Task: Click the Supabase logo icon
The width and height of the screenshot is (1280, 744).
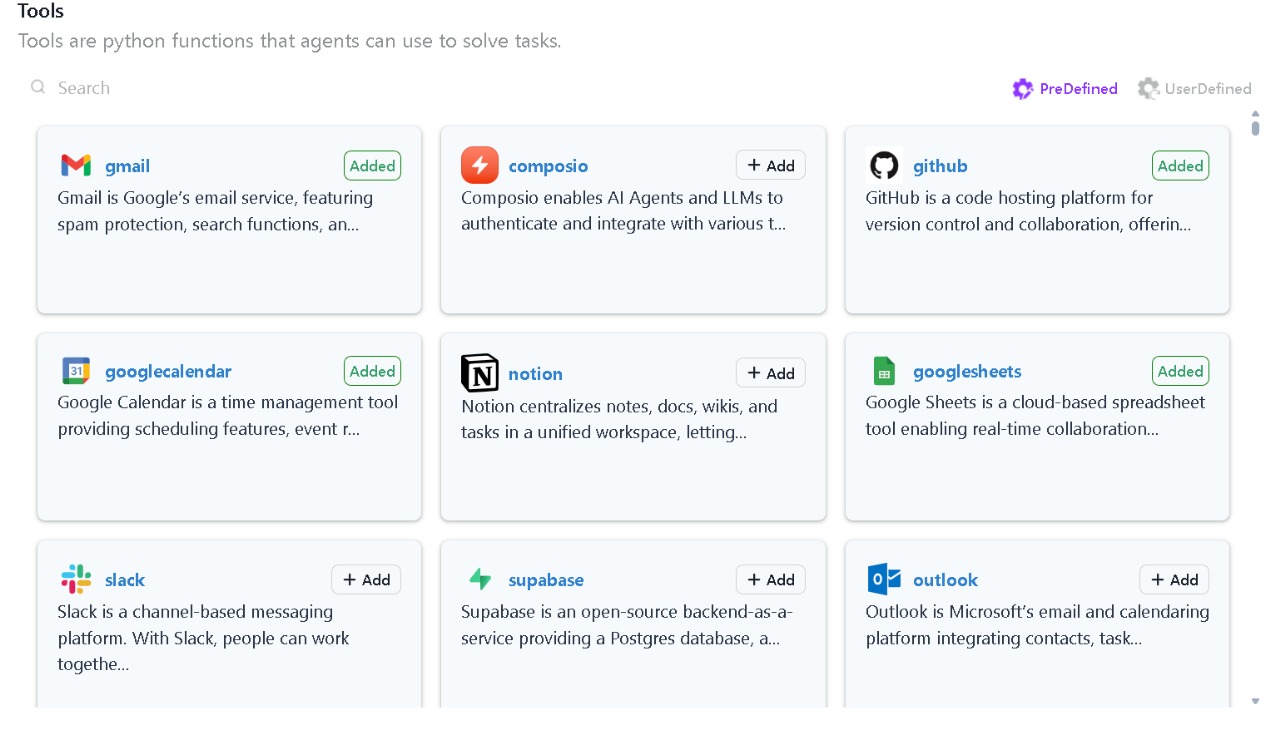Action: coord(480,579)
